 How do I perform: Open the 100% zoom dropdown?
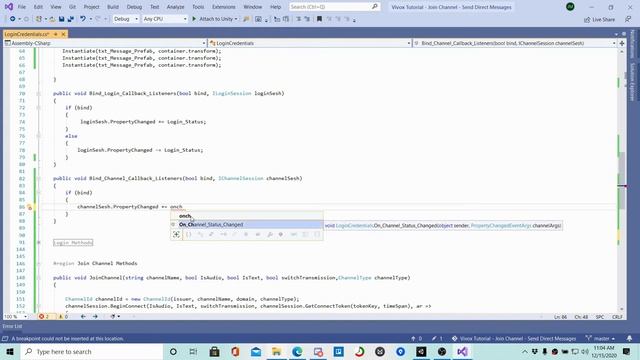[16, 317]
